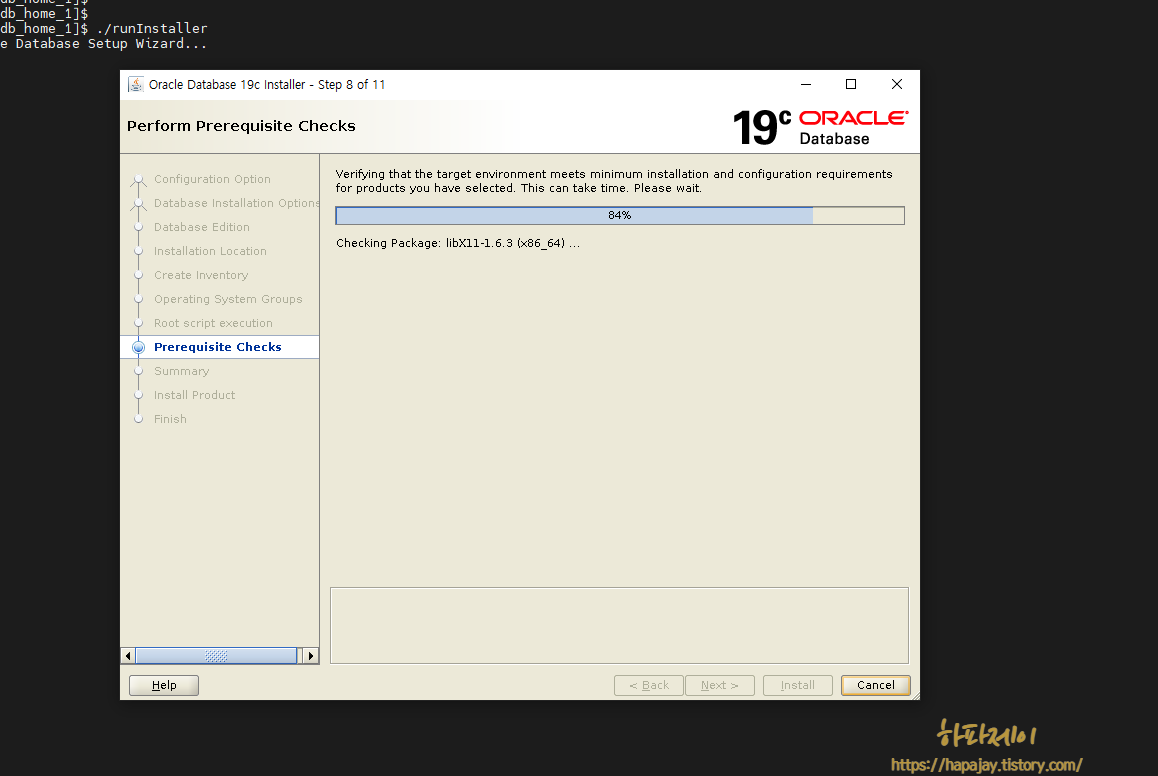This screenshot has height=776, width=1158.
Task: Select the Root script execution step
Action: coord(213,323)
